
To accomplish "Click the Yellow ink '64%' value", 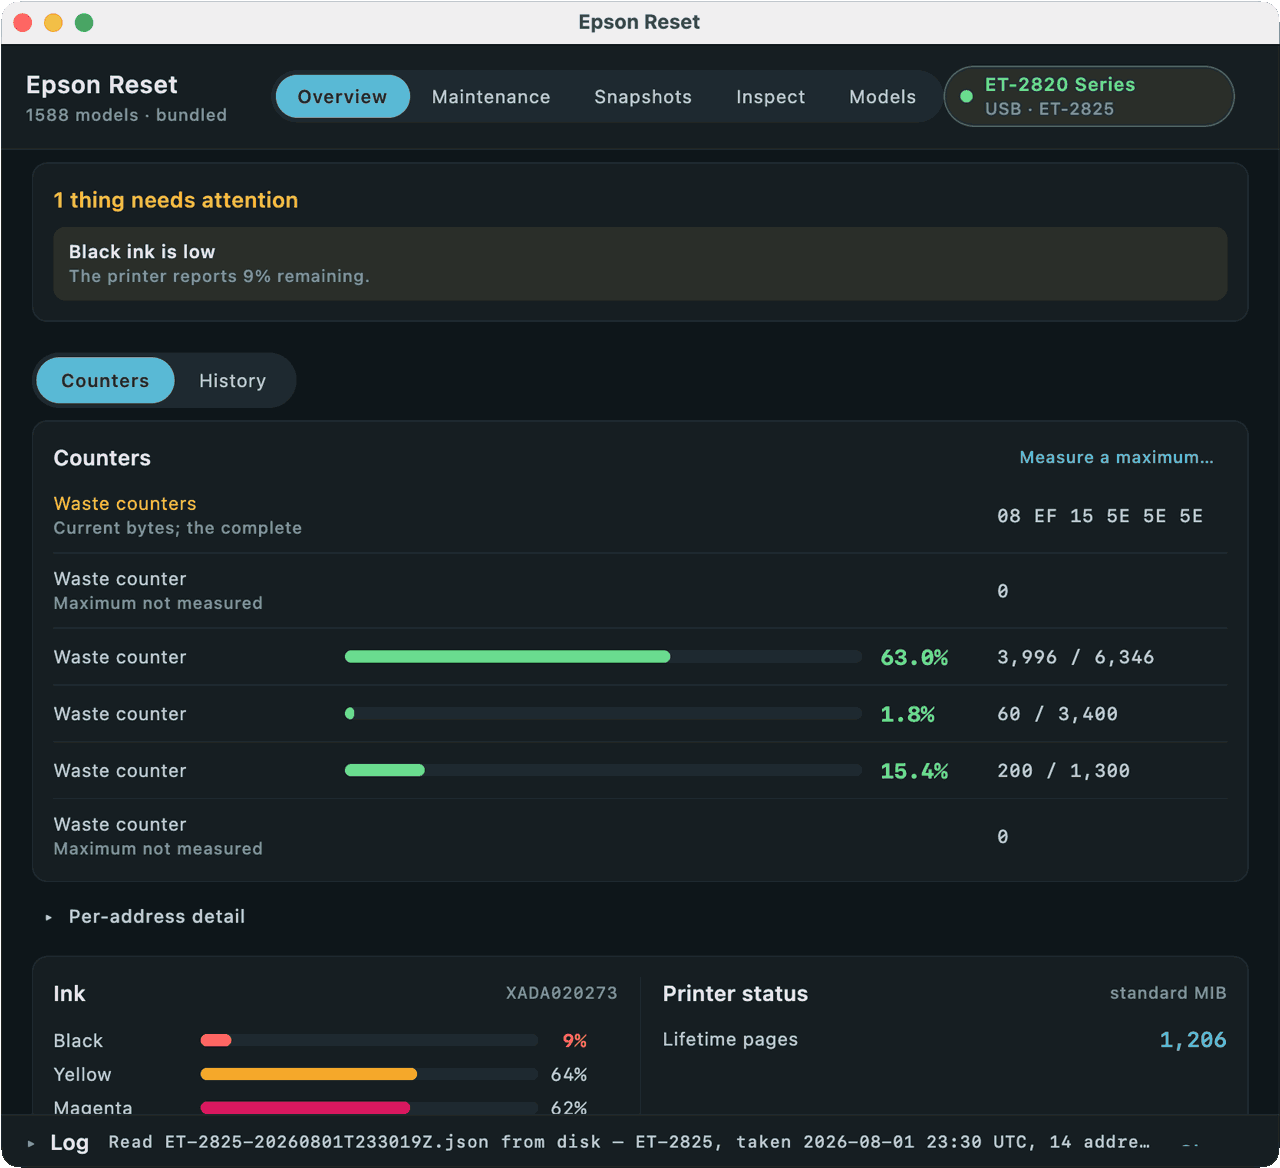I will tap(569, 1075).
